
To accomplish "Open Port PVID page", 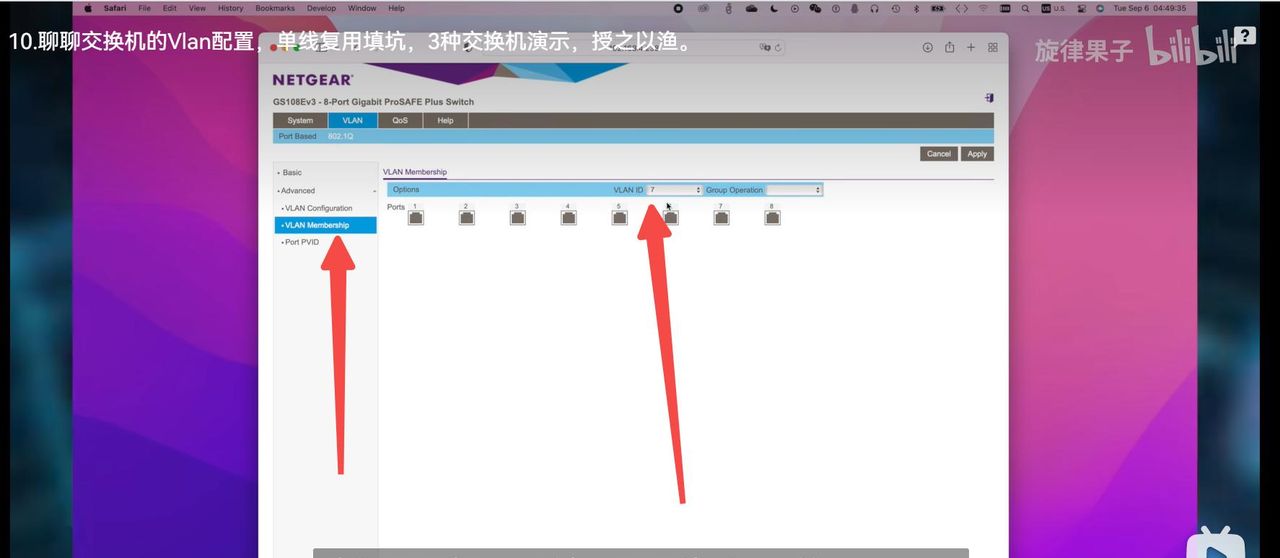I will pyautogui.click(x=301, y=242).
